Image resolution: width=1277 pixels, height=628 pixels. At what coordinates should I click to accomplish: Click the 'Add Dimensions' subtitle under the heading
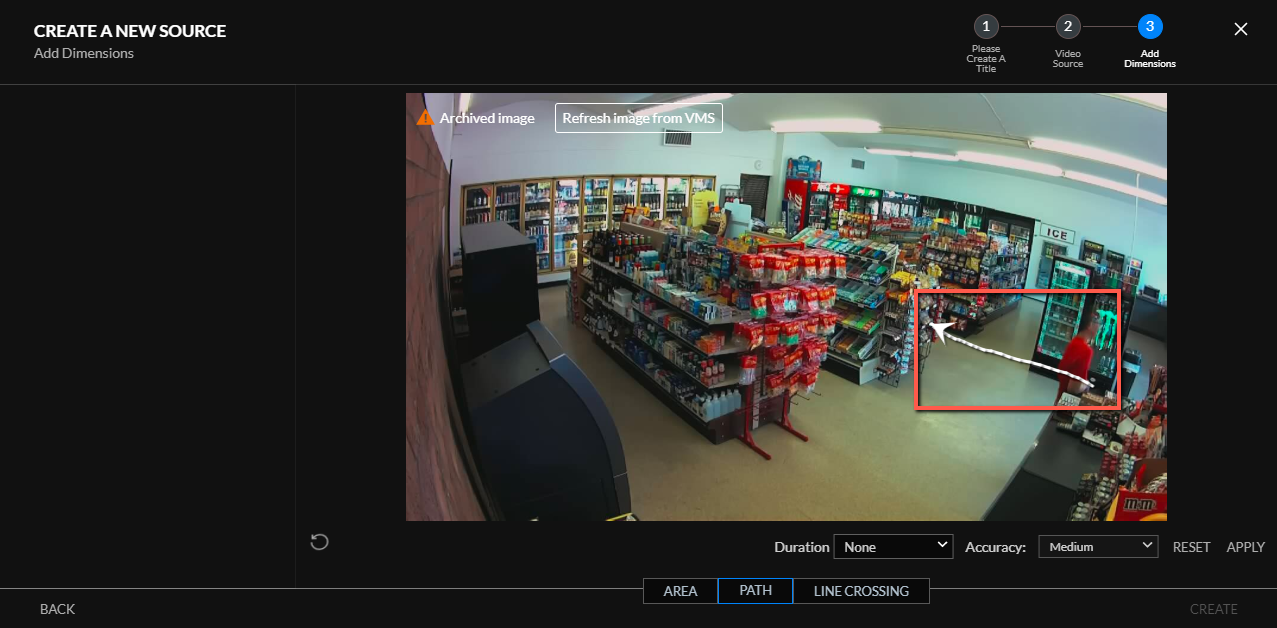coord(84,53)
